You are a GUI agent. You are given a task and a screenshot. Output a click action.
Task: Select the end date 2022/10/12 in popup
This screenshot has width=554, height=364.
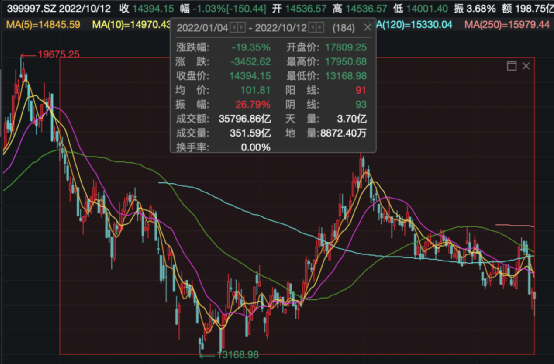point(281,28)
